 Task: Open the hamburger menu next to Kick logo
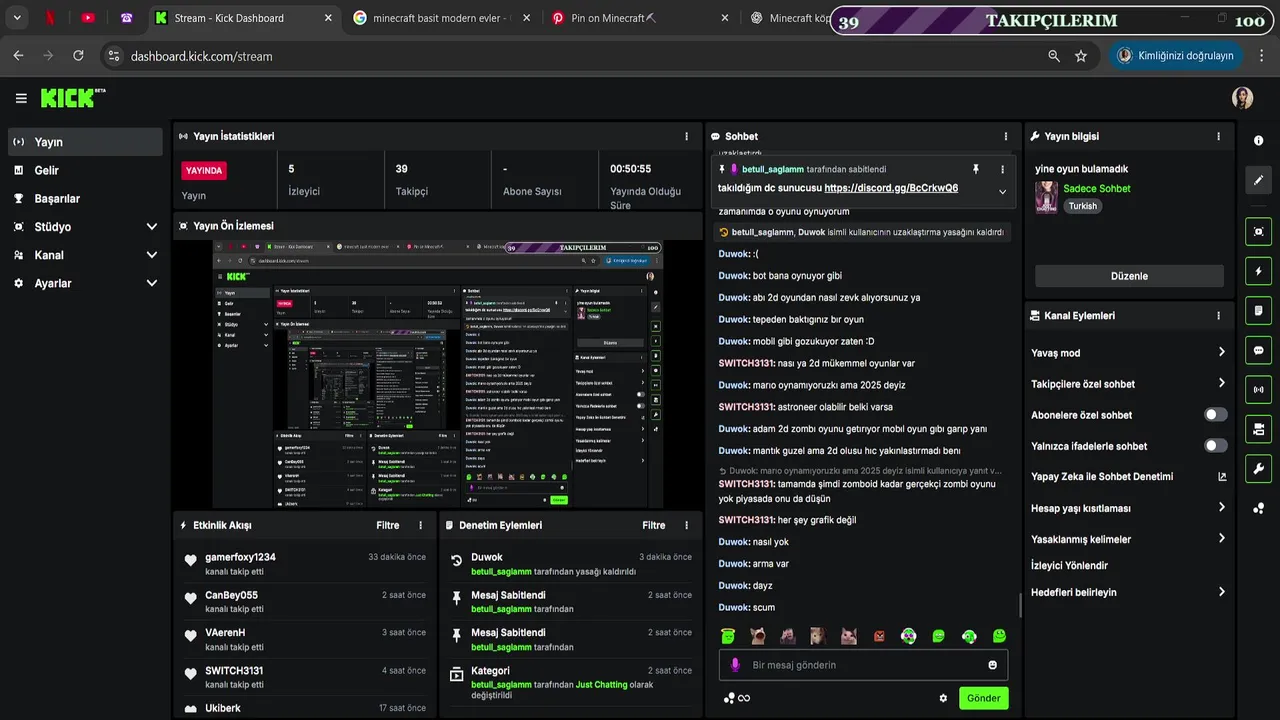pyautogui.click(x=21, y=98)
